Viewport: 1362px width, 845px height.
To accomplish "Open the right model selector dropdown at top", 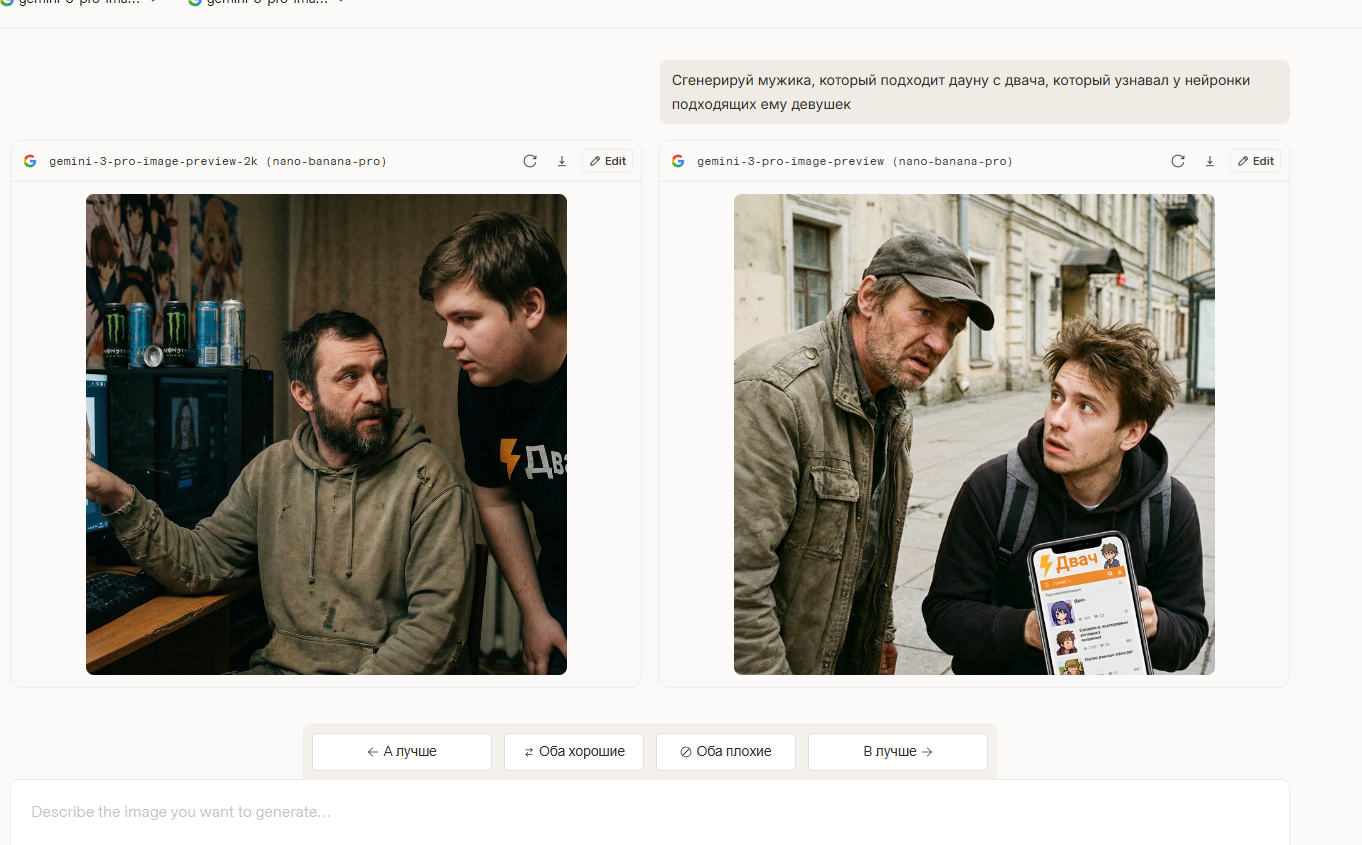I will (266, 3).
